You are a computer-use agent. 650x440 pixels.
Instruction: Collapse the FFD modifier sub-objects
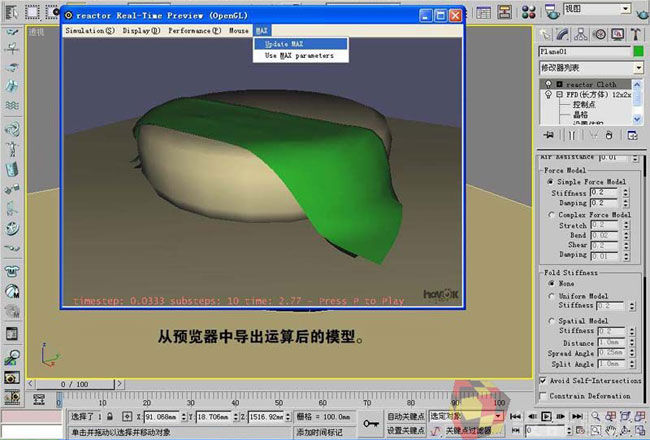pyautogui.click(x=559, y=95)
